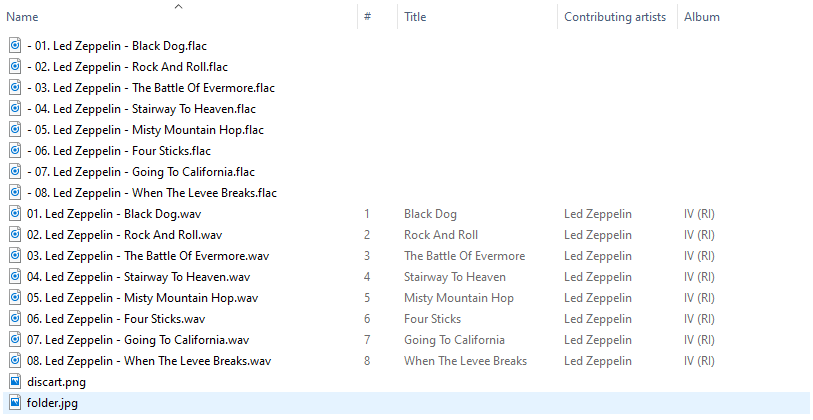Sort by the Title column header
The image size is (813, 420).
pos(415,17)
